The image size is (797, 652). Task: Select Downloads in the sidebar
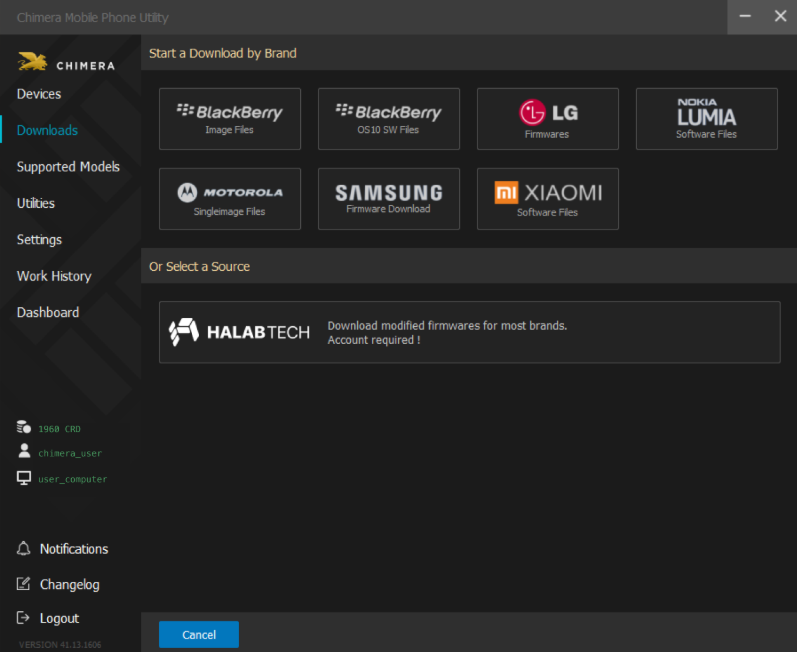click(47, 131)
